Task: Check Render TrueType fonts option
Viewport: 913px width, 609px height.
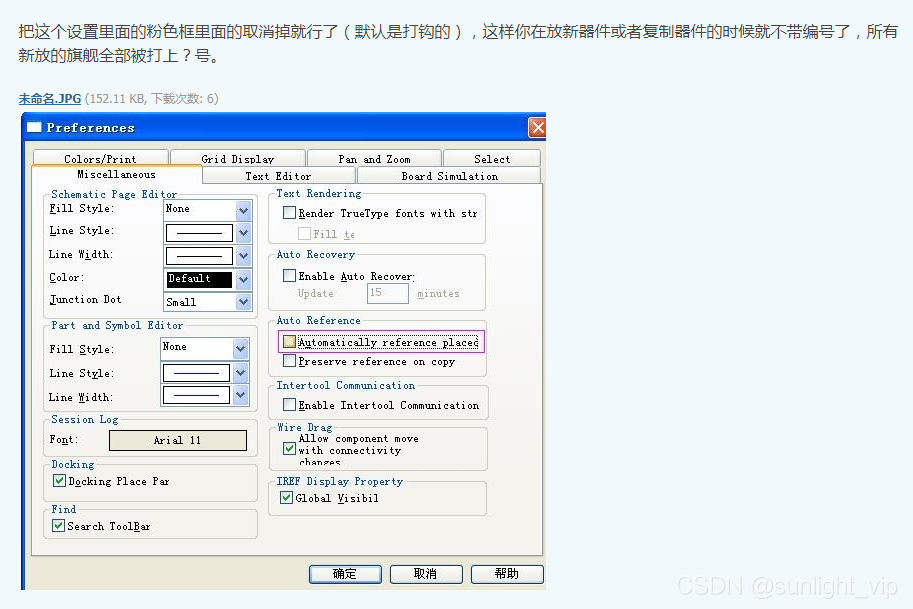Action: (x=290, y=213)
